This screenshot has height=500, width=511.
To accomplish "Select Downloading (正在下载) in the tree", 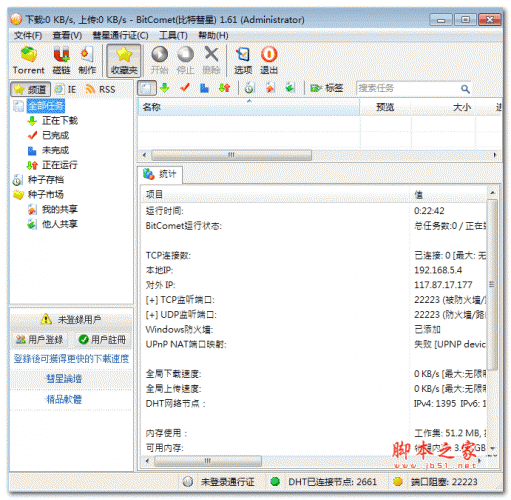I will (x=59, y=121).
